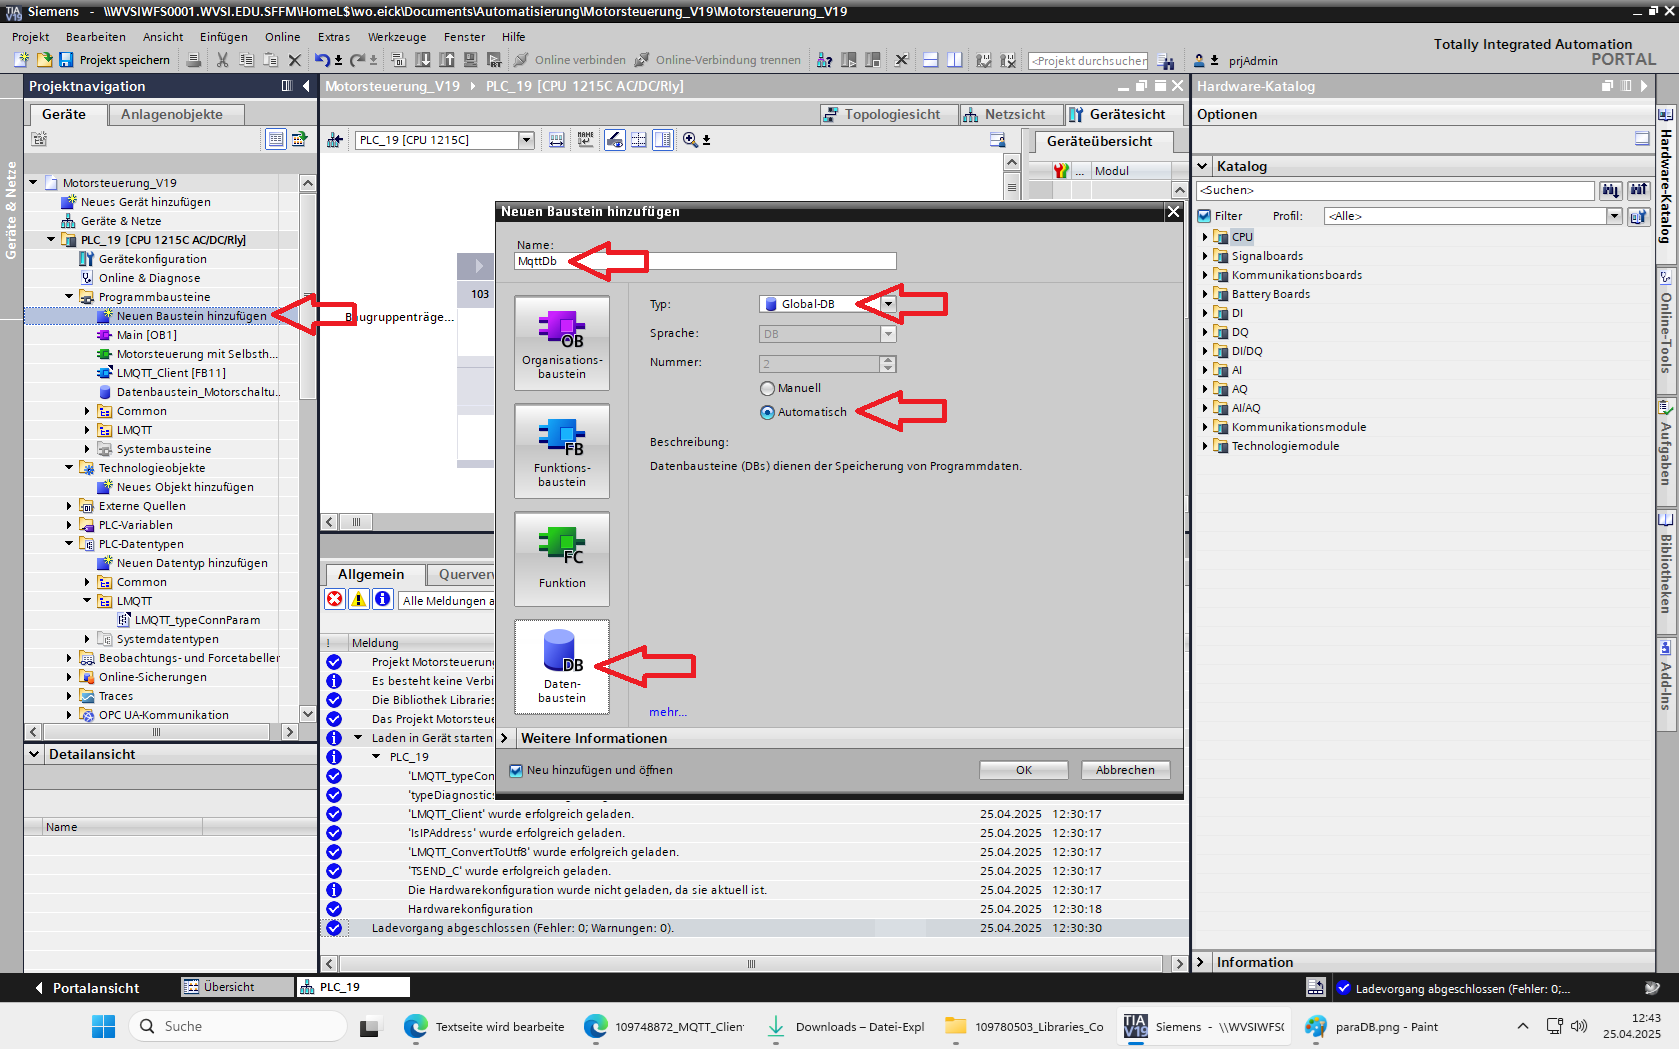Click the undo arrow icon
Screen dimensions: 1679x1049
tap(322, 60)
